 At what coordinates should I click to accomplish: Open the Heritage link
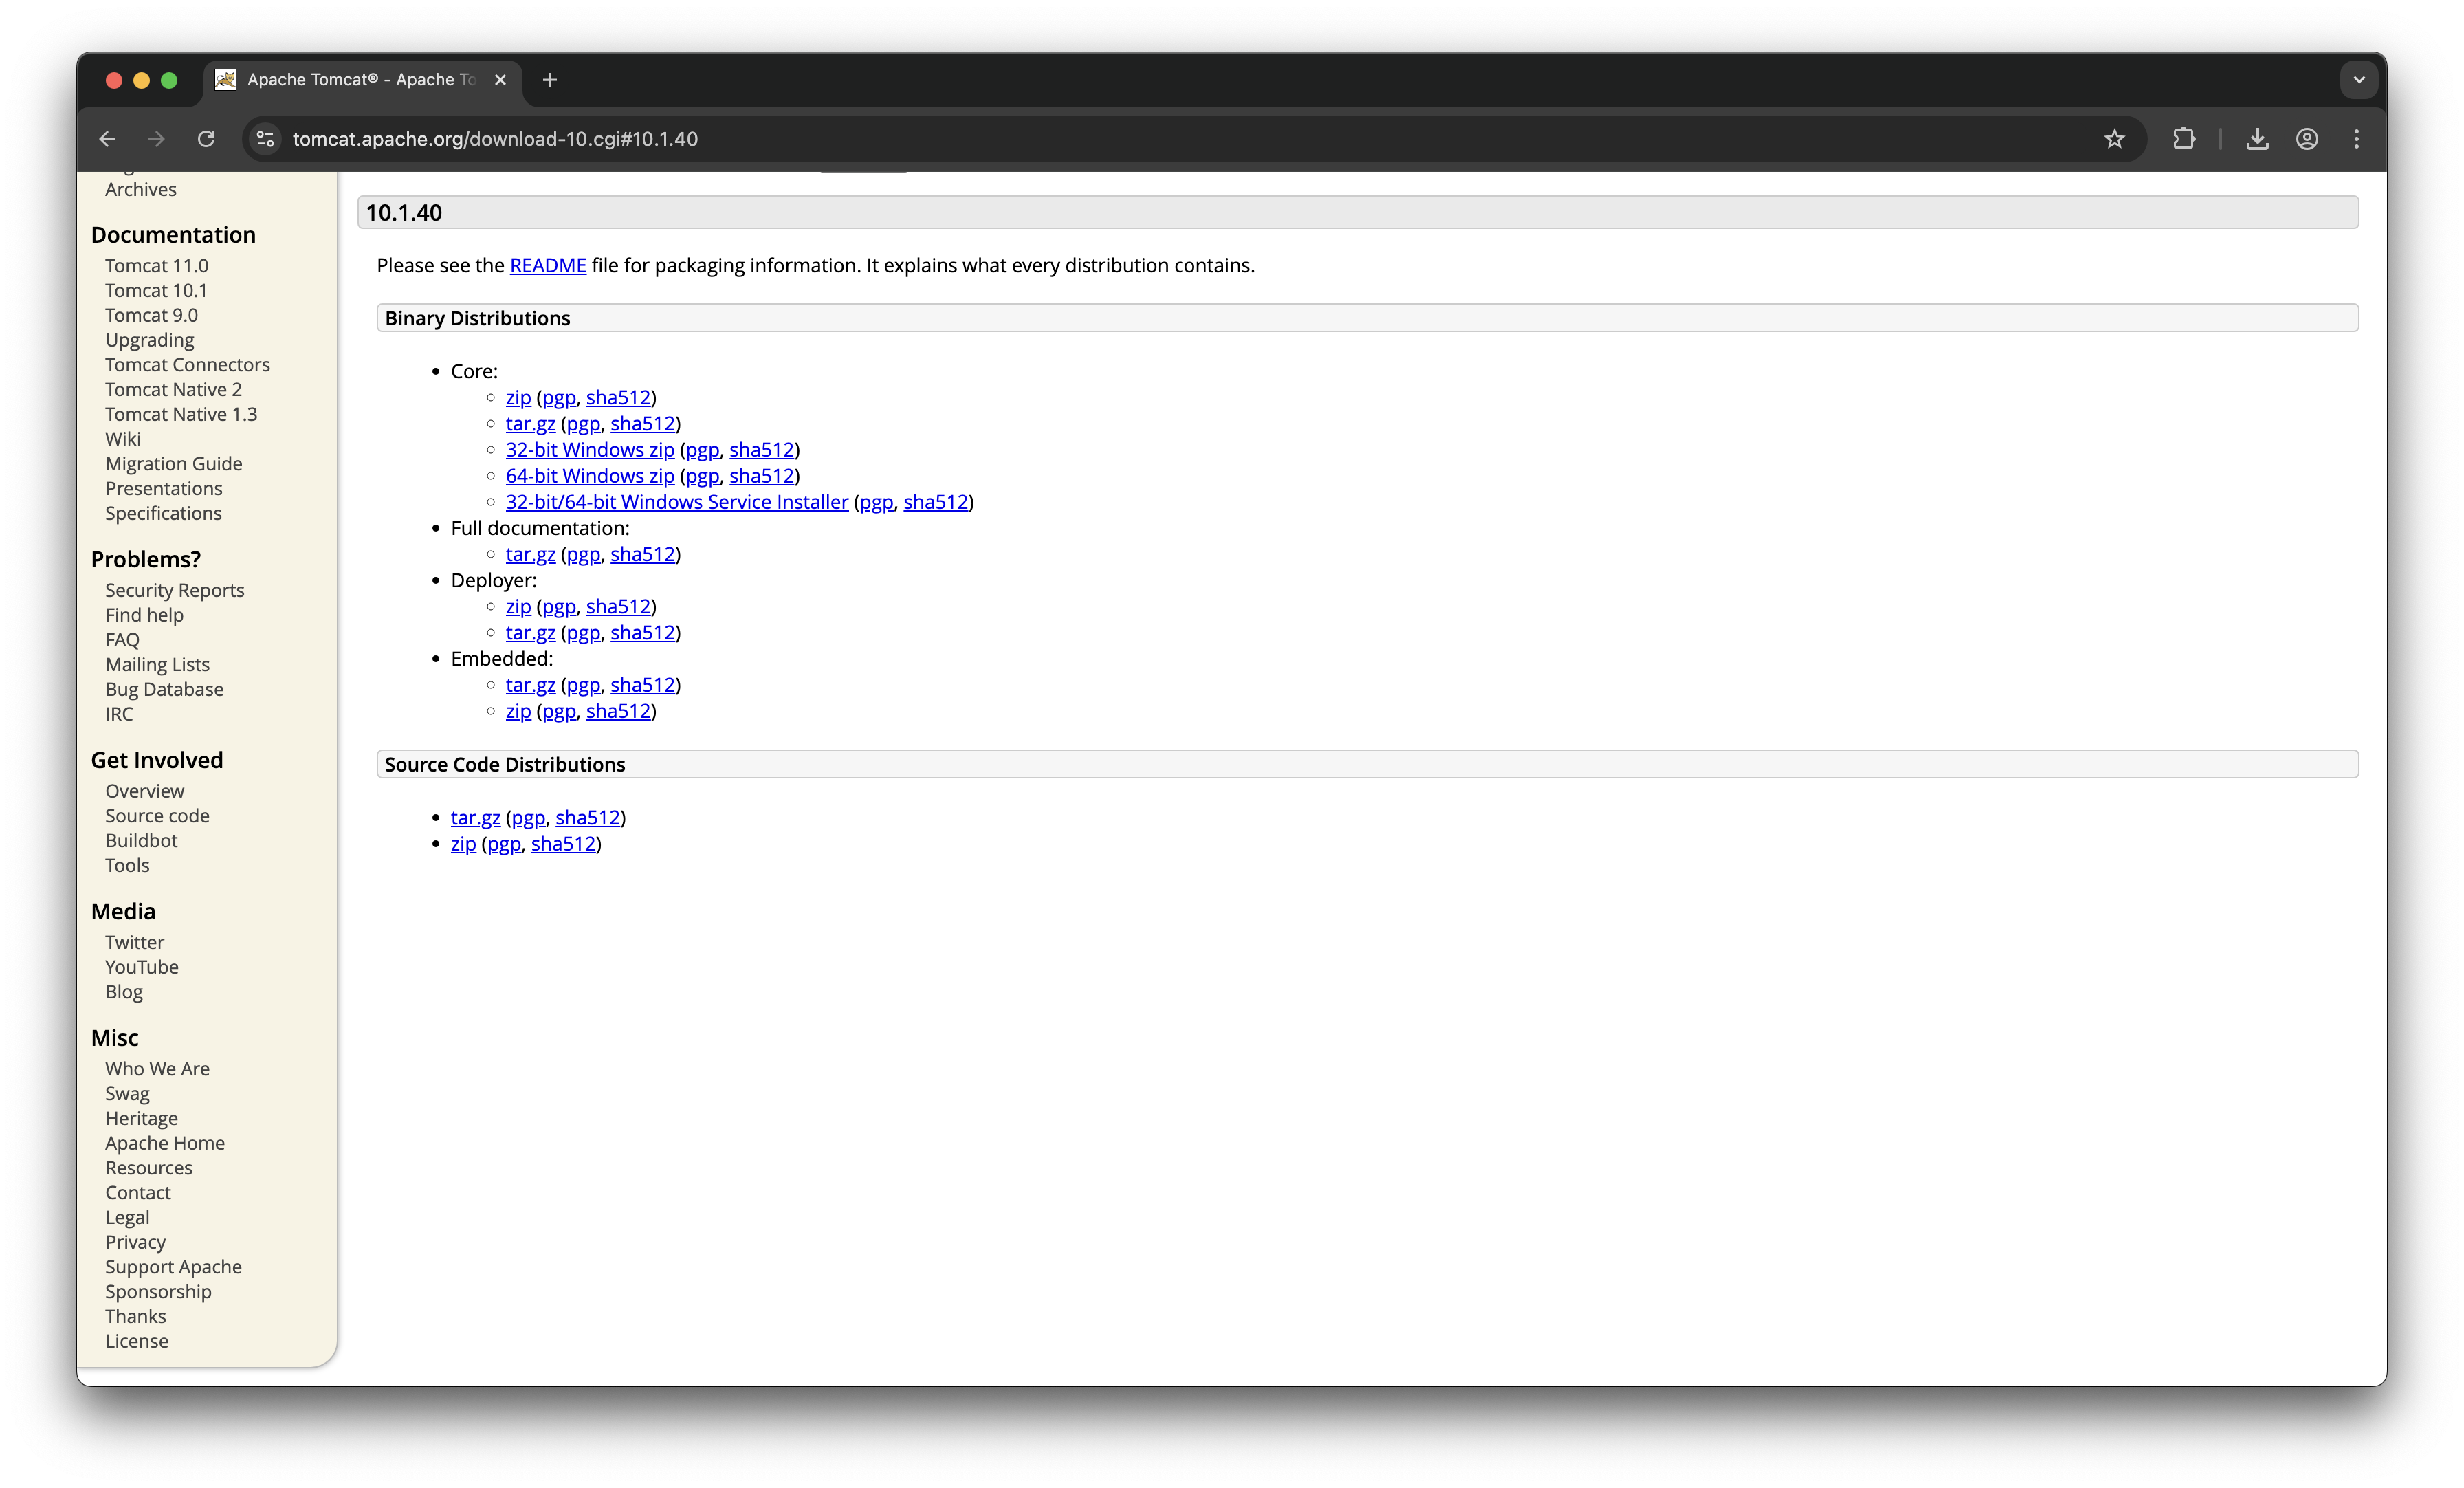point(142,1118)
